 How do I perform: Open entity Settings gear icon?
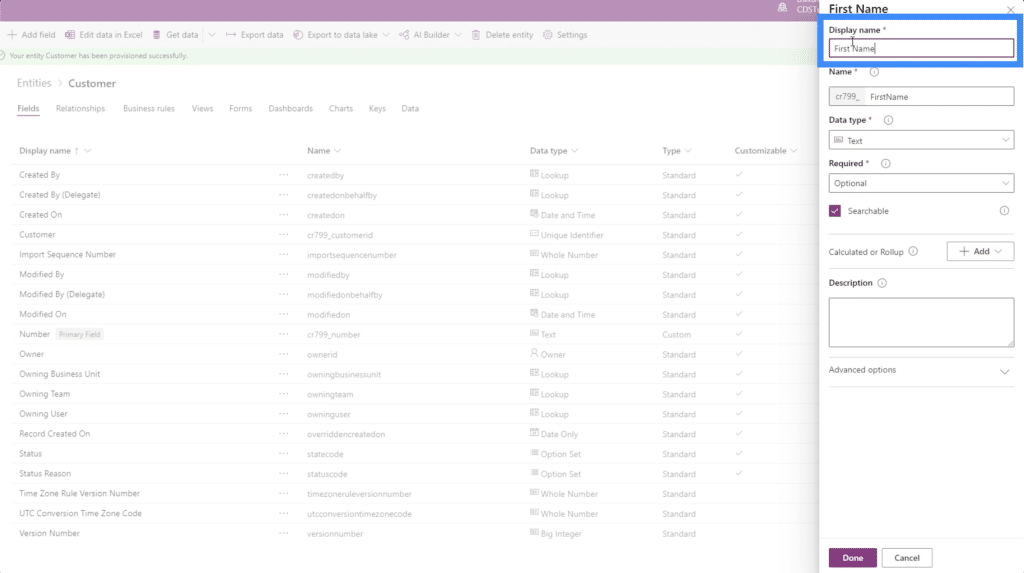pos(548,35)
